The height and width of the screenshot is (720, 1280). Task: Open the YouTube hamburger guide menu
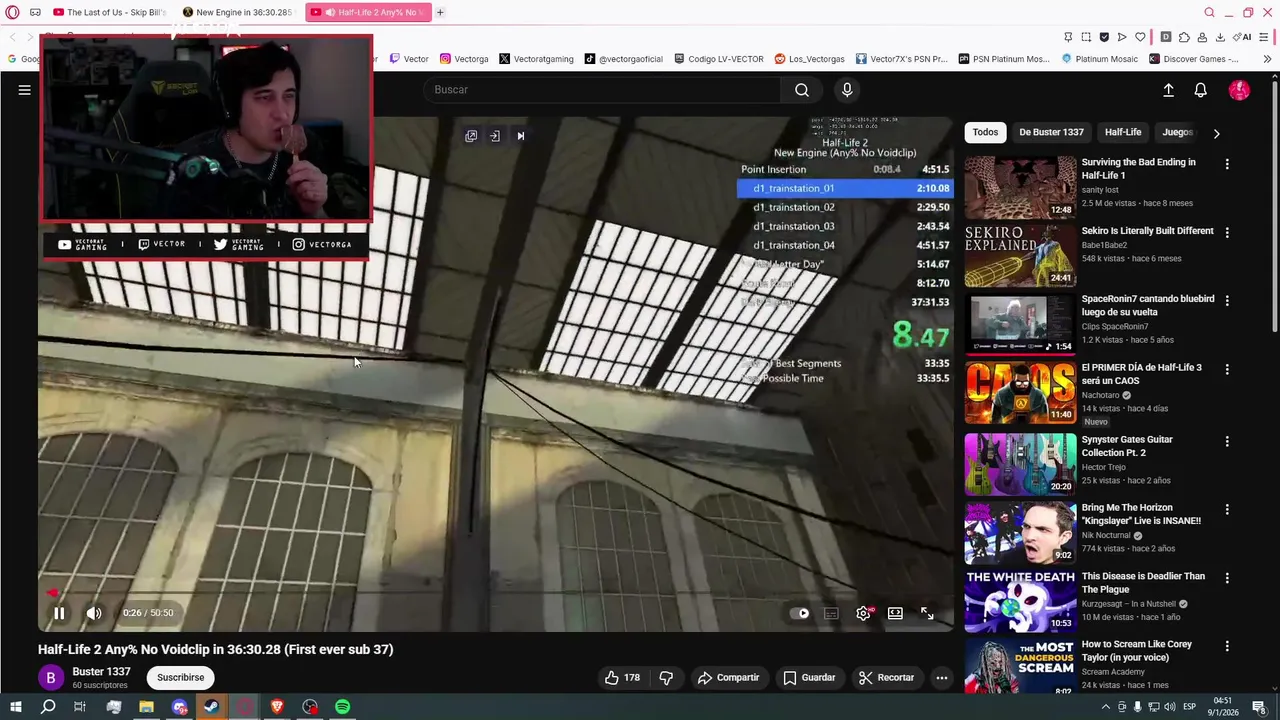(x=24, y=90)
